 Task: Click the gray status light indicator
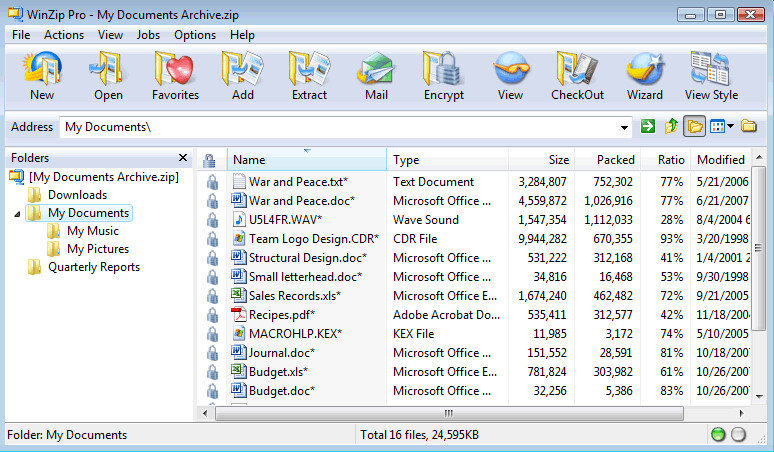[738, 434]
